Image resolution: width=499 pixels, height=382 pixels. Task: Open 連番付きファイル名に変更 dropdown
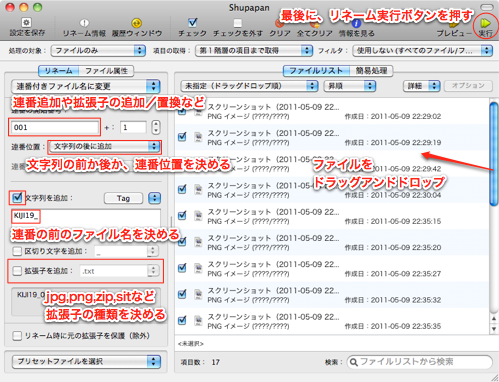(x=86, y=86)
